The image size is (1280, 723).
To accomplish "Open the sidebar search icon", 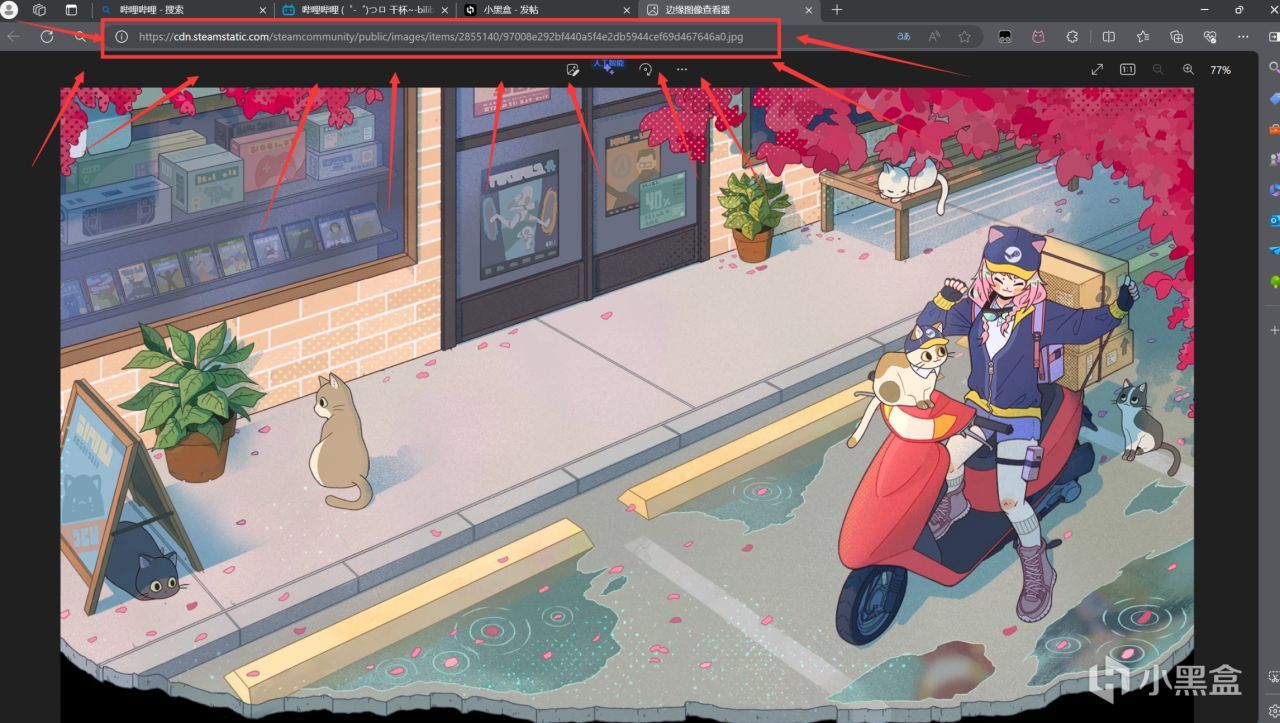I will pos(1273,68).
